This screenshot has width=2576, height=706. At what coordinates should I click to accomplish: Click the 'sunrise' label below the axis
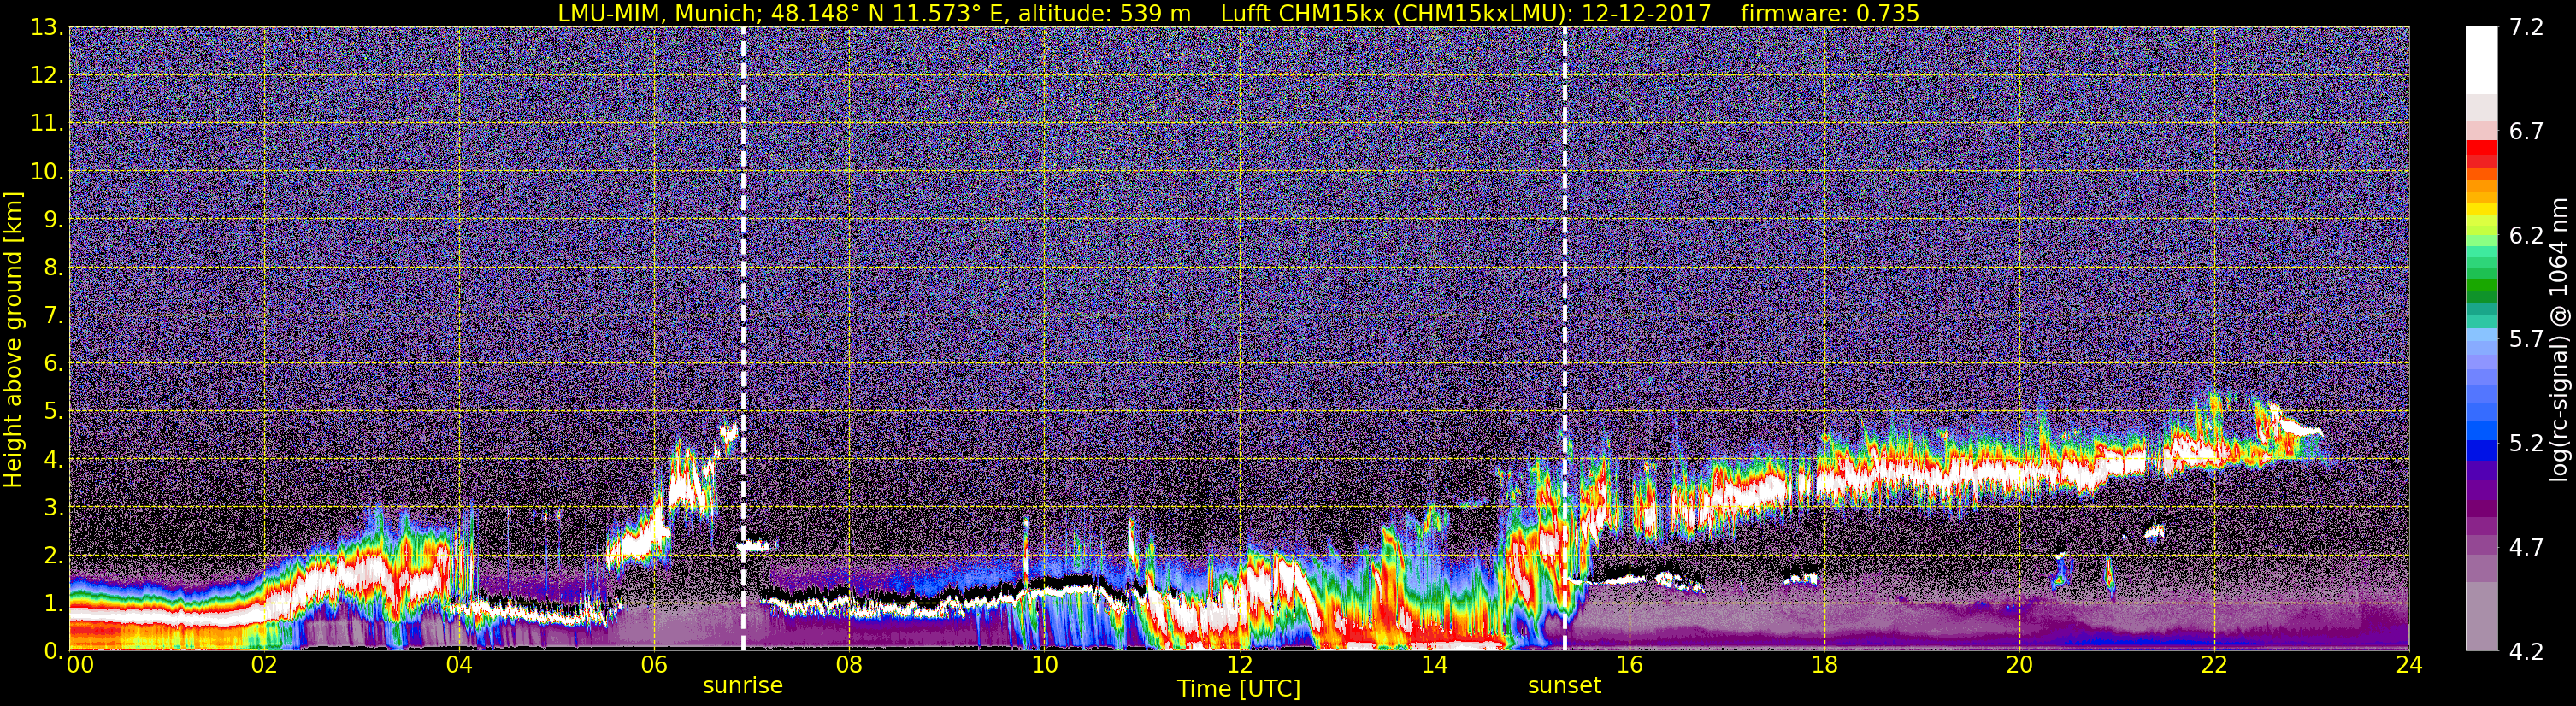point(743,686)
